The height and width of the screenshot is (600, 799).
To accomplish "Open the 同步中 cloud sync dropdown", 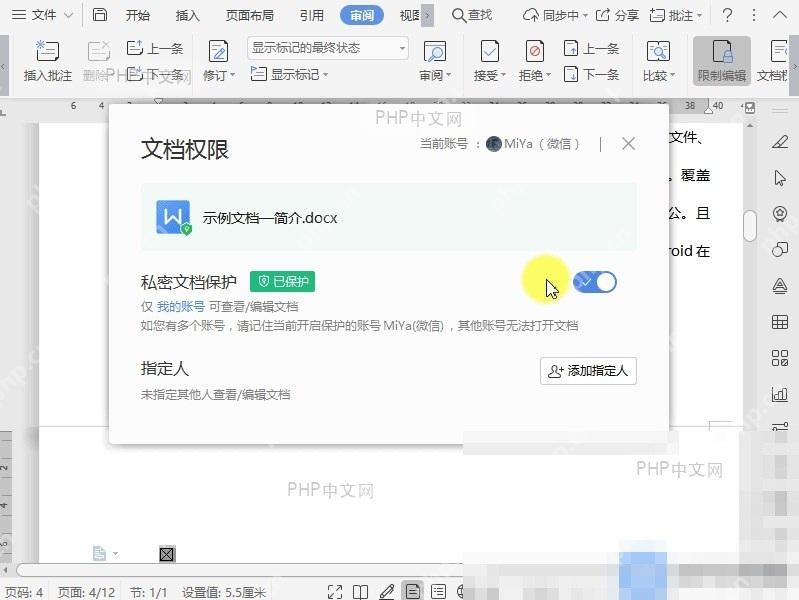I will coord(555,15).
